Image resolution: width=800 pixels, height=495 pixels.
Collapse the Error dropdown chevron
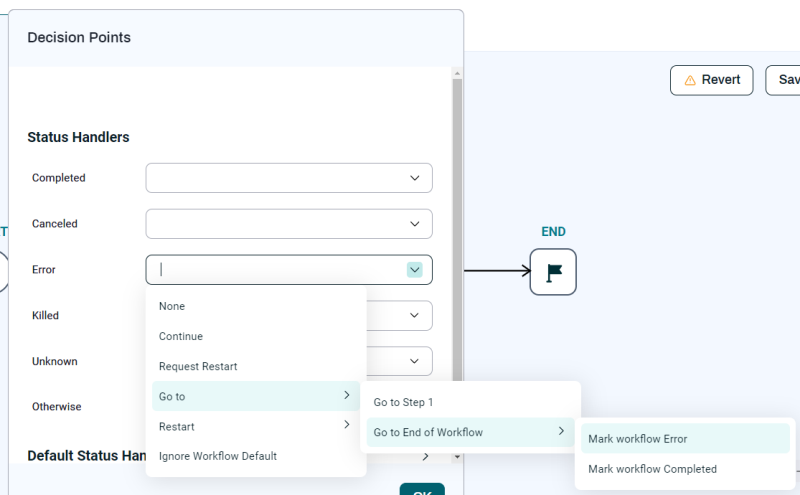click(415, 269)
